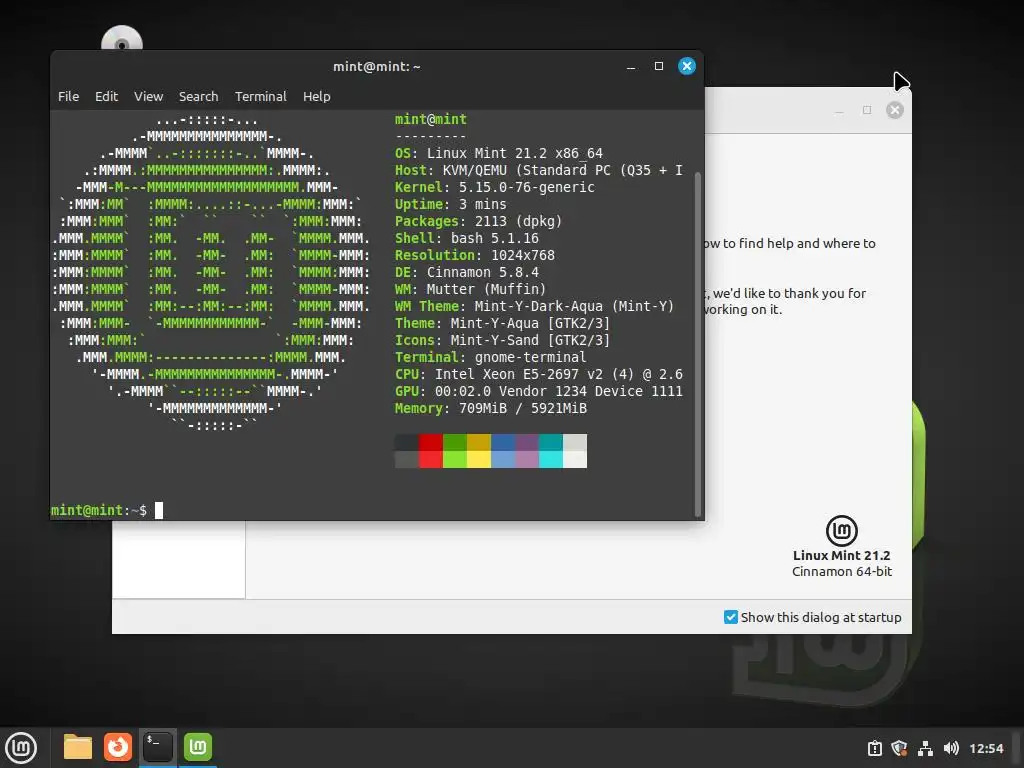This screenshot has width=1024, height=768.
Task: Open the Edit menu in terminal
Action: [x=106, y=97]
